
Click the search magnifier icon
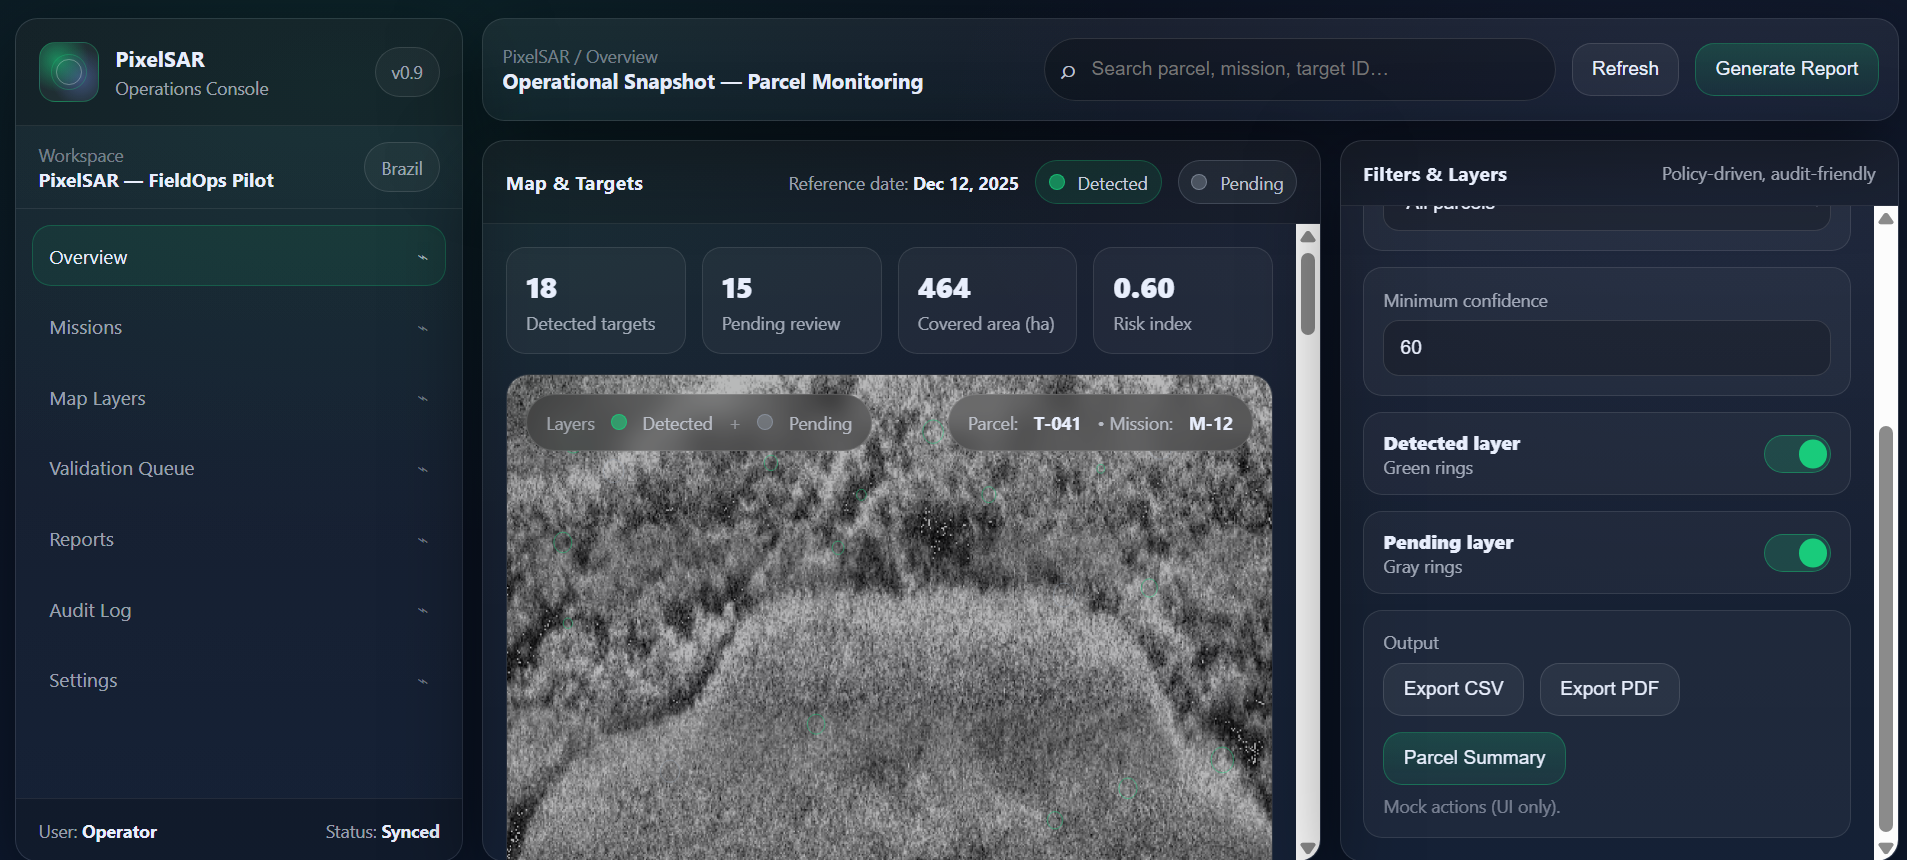[1068, 71]
